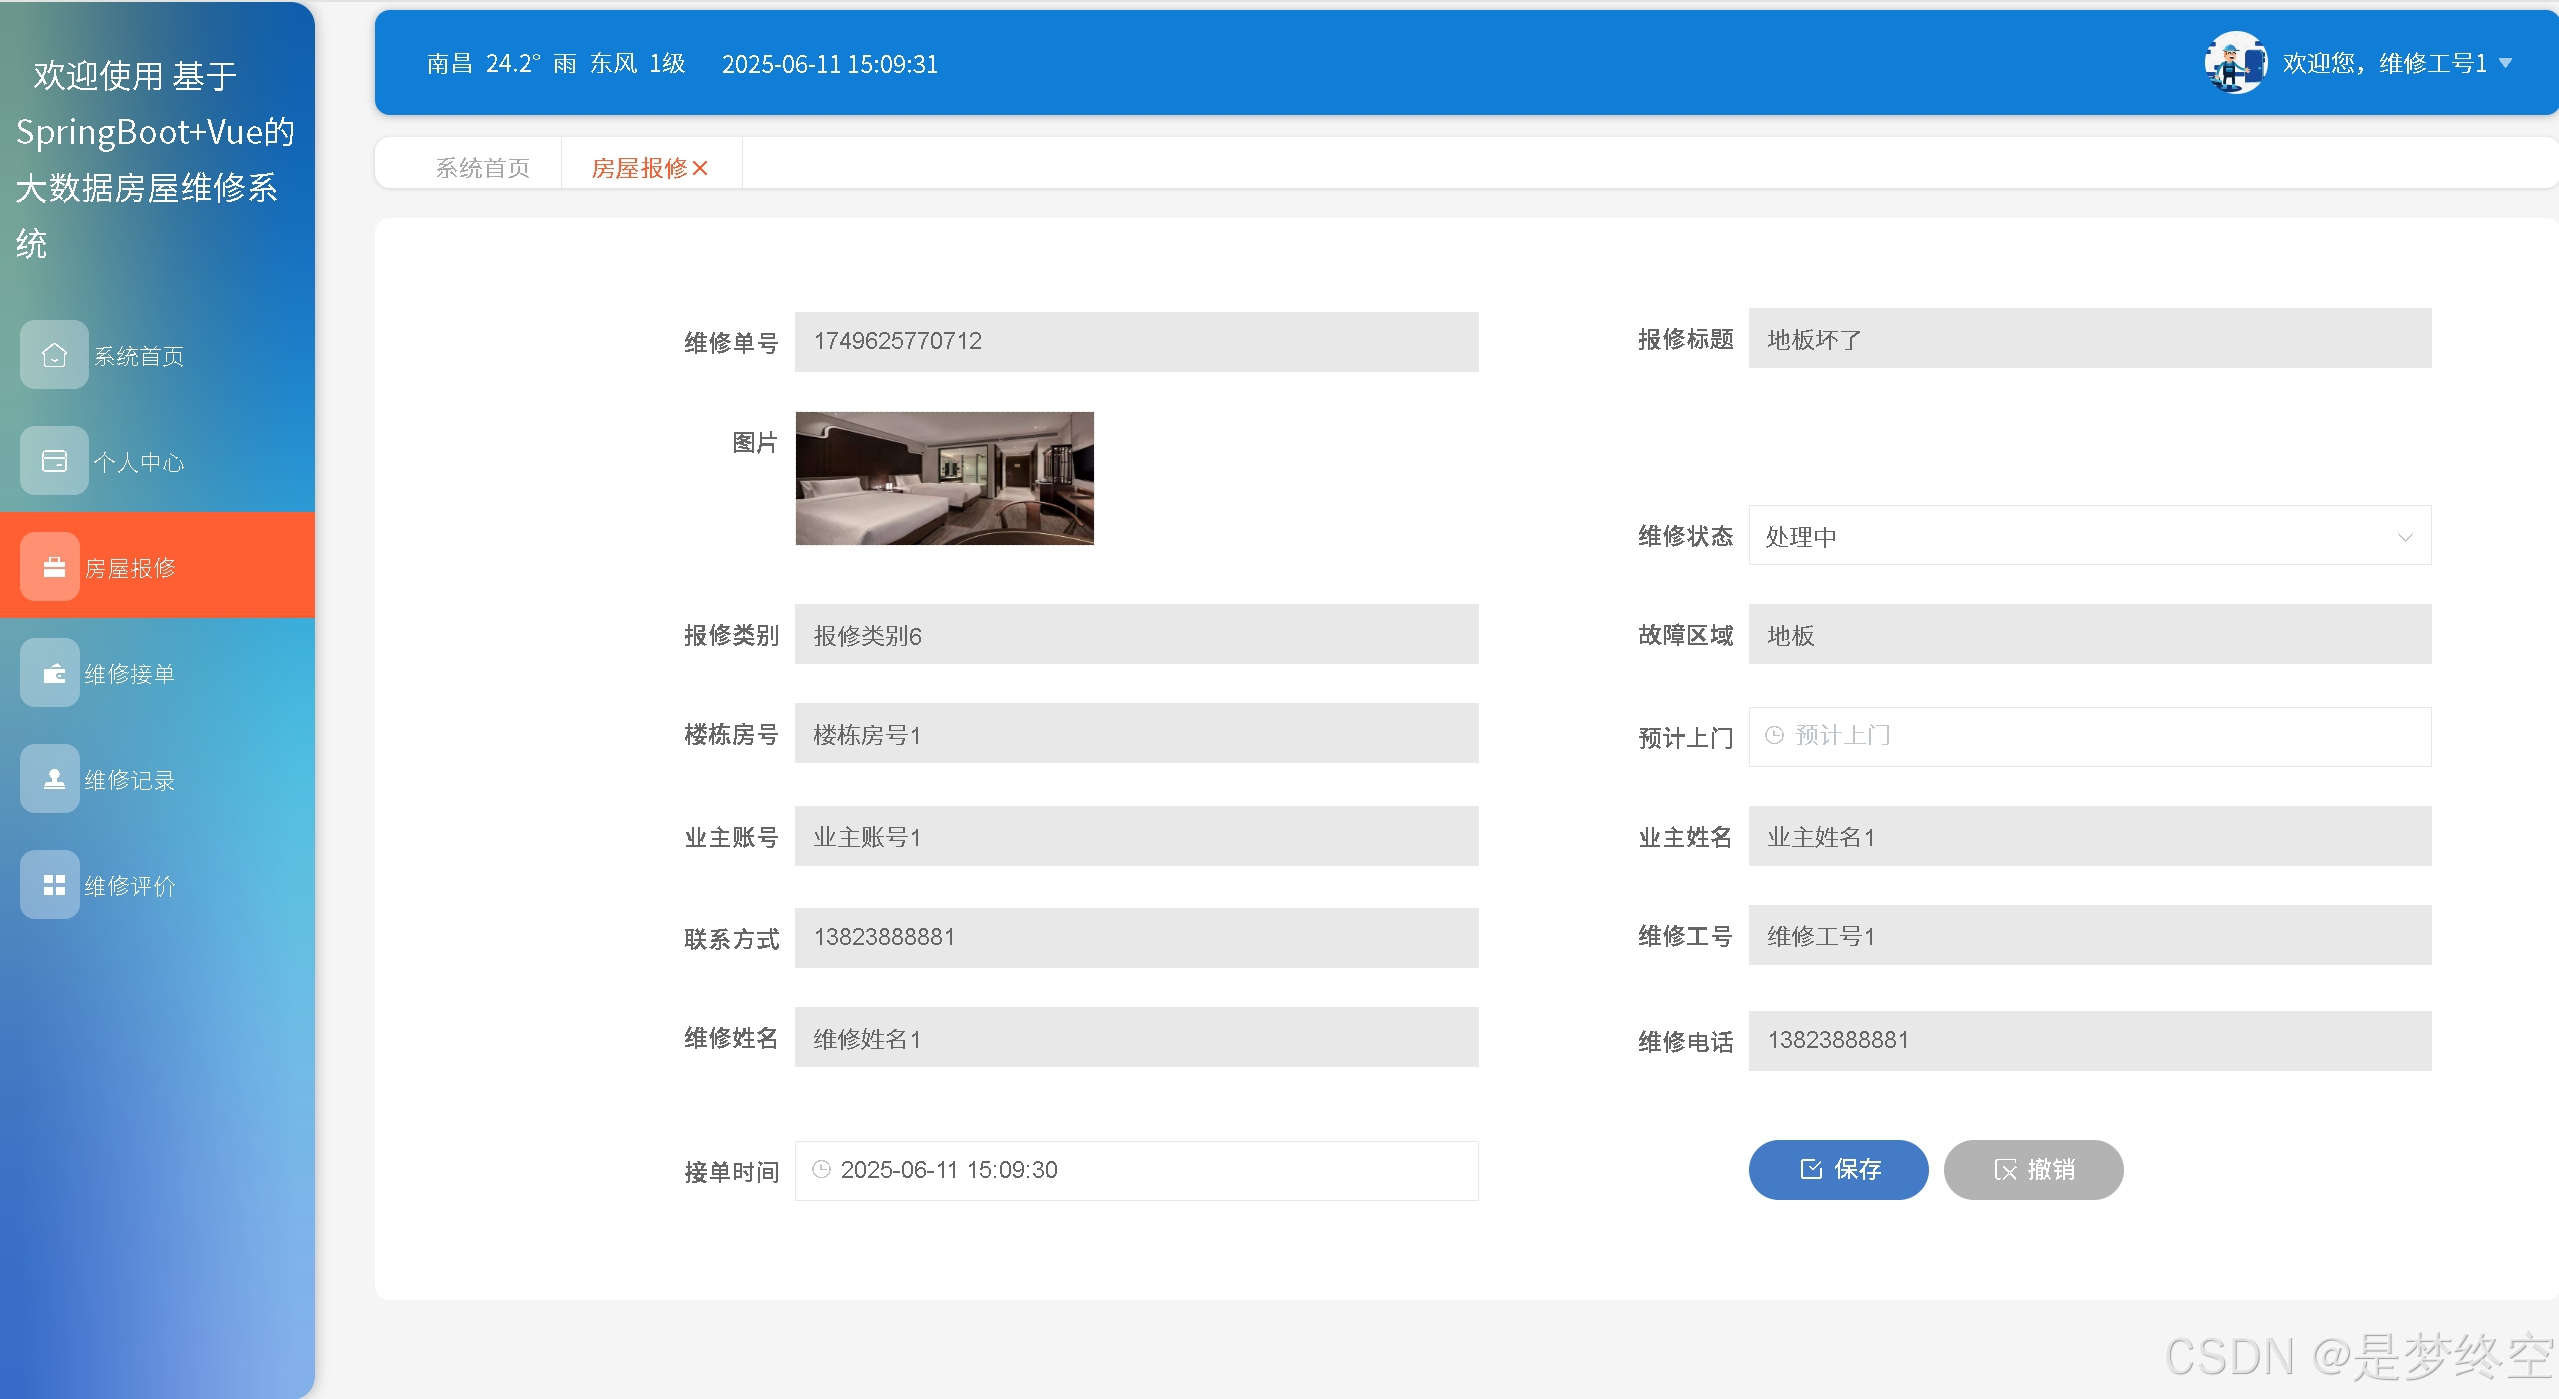
Task: Click the hotel room picture thumbnail
Action: pos(944,478)
